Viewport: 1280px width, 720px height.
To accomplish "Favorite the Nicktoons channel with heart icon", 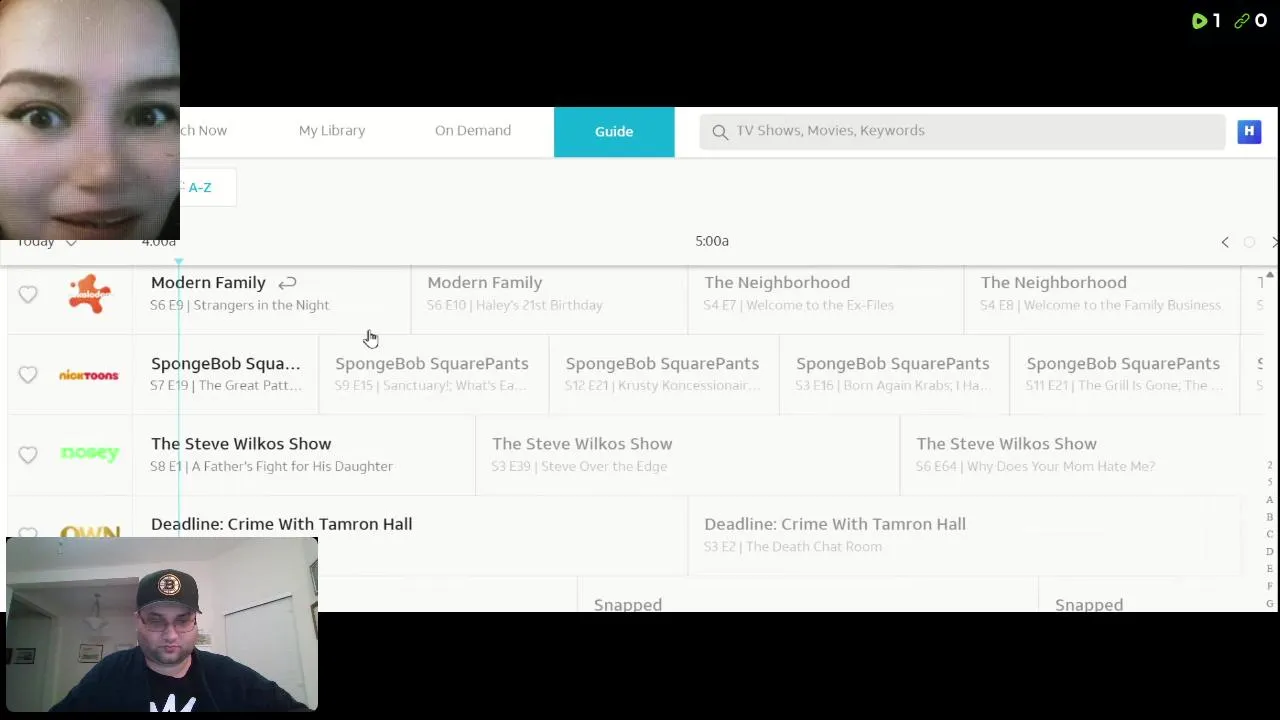I will point(28,374).
